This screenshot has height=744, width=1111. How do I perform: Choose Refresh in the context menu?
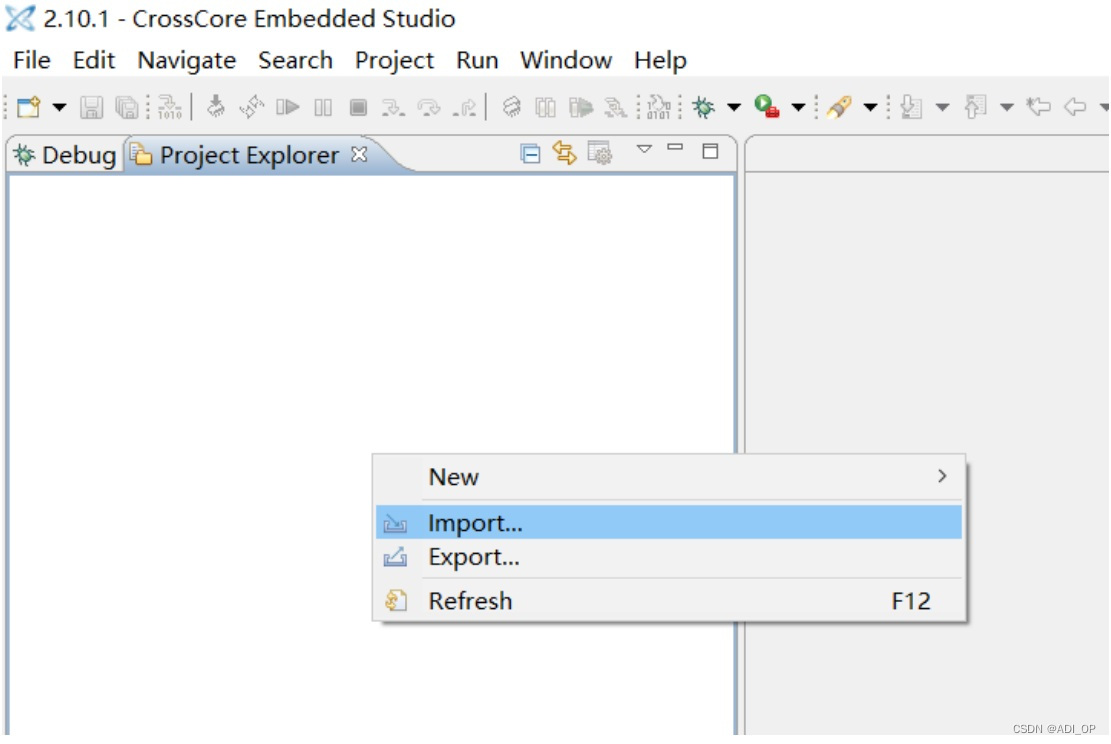click(x=669, y=601)
